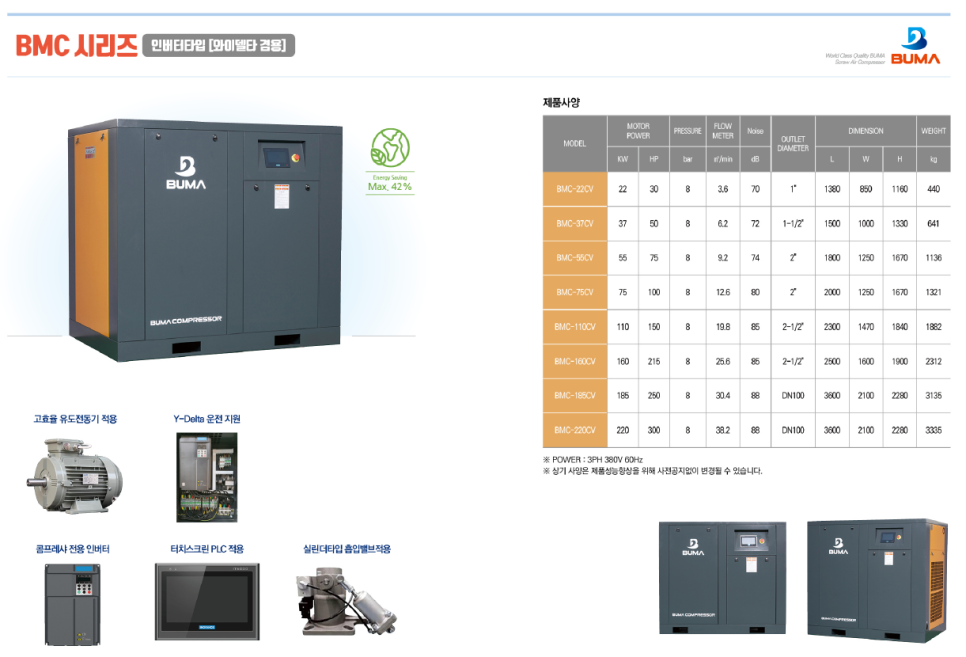Viewport: 966px width, 657px height.
Task: Click weight value 3135 in BMC-185CV row
Action: pos(933,396)
